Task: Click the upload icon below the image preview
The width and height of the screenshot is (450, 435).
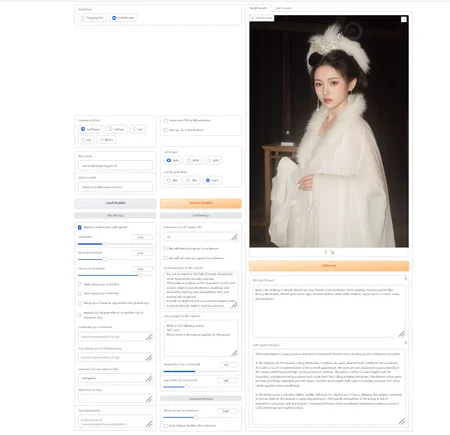Action: (326, 252)
